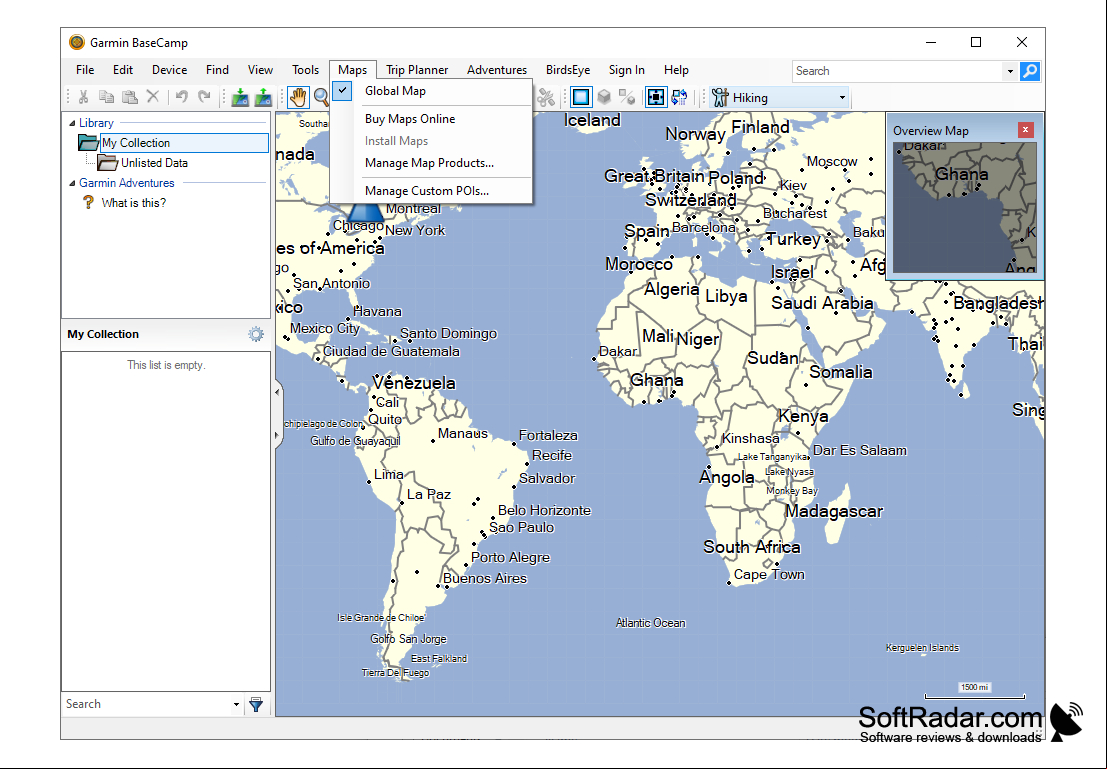This screenshot has width=1107, height=769.
Task: Click the split 2D/3D view icon
Action: tap(627, 97)
